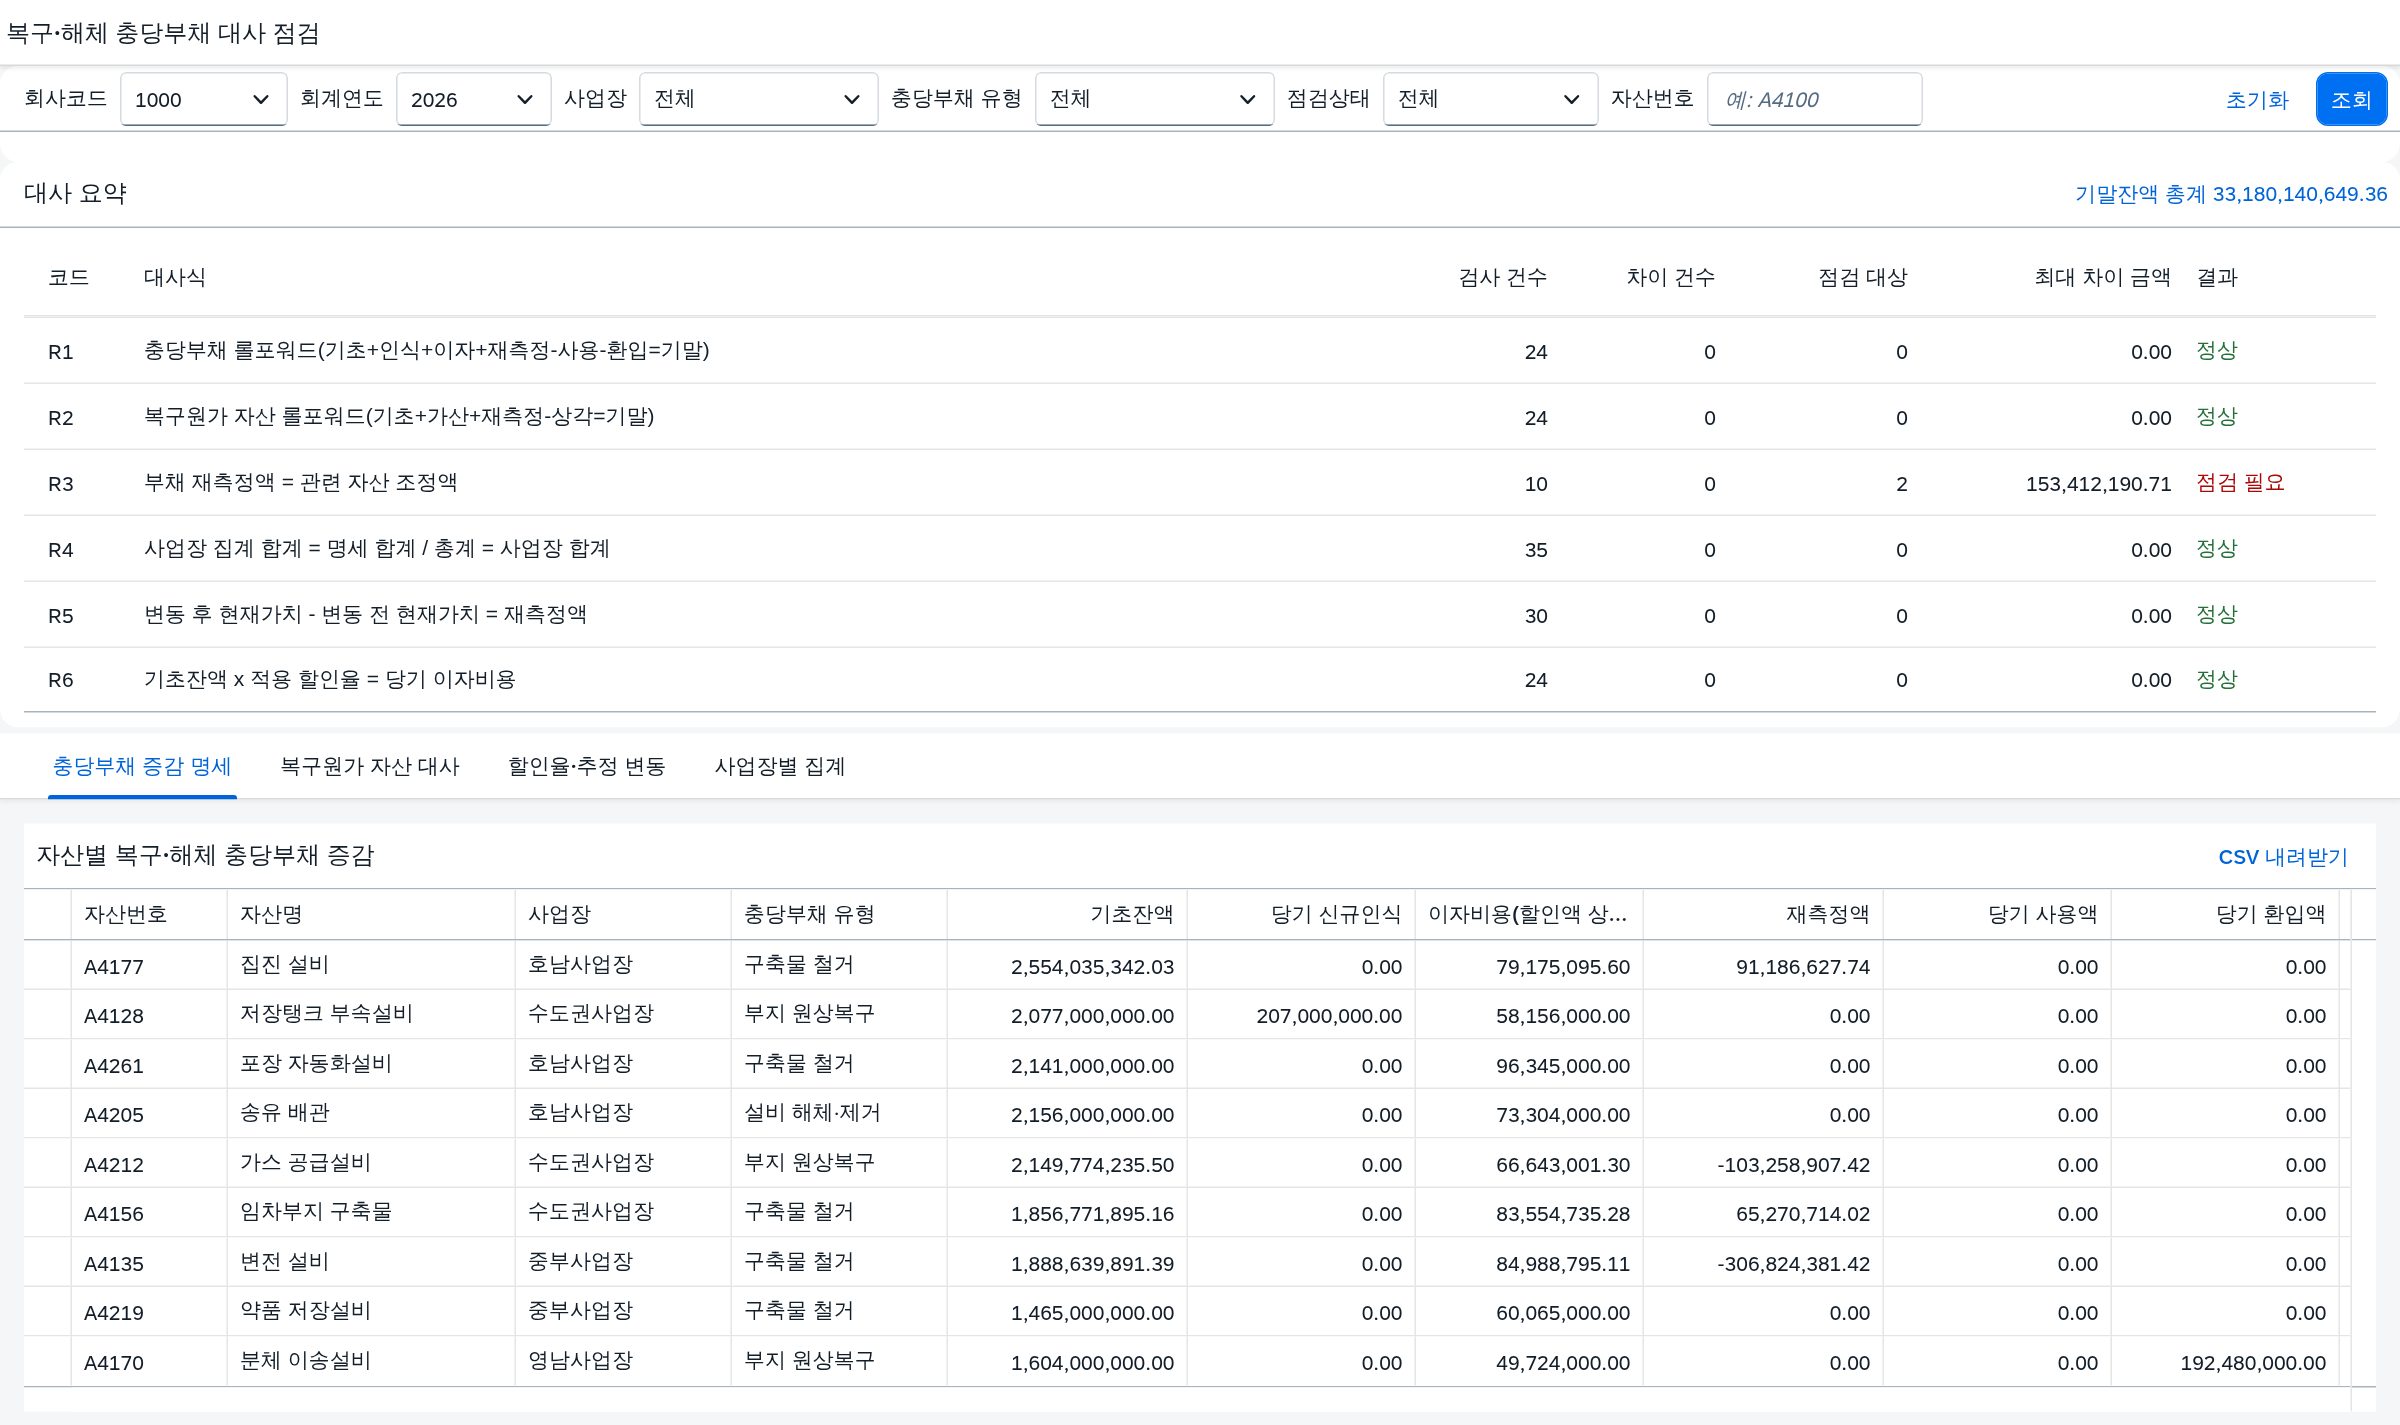Screen dimensions: 2400x1425
Task: Sort by 충당부채 유형 column header in table
Action: pyautogui.click(x=839, y=914)
